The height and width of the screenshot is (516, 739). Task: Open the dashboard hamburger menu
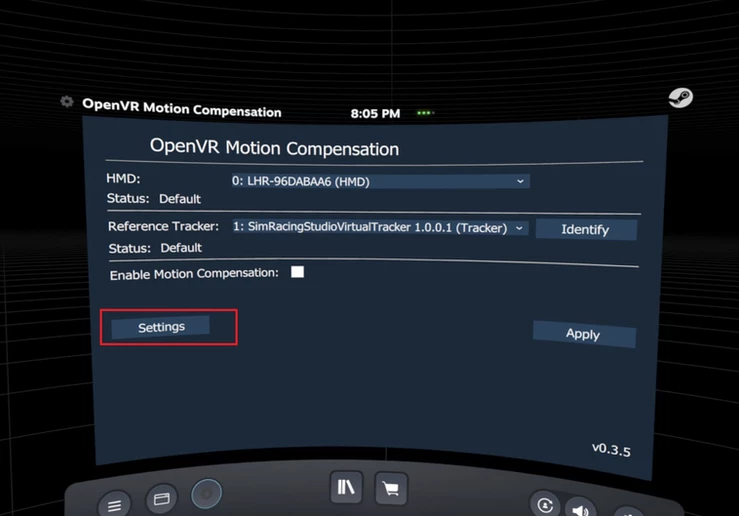coord(114,505)
